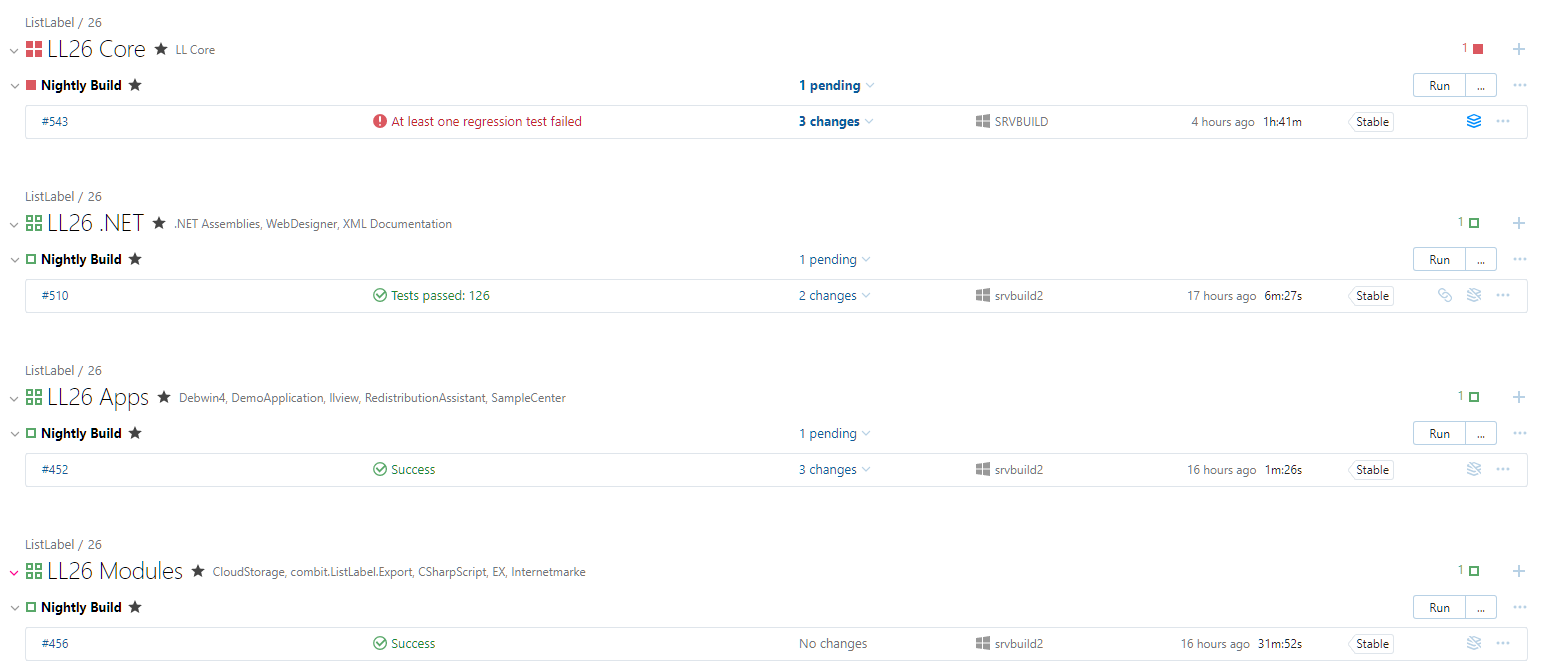Click the green LL26 Modules project grid icon
This screenshot has height=671, width=1546.
[34, 571]
